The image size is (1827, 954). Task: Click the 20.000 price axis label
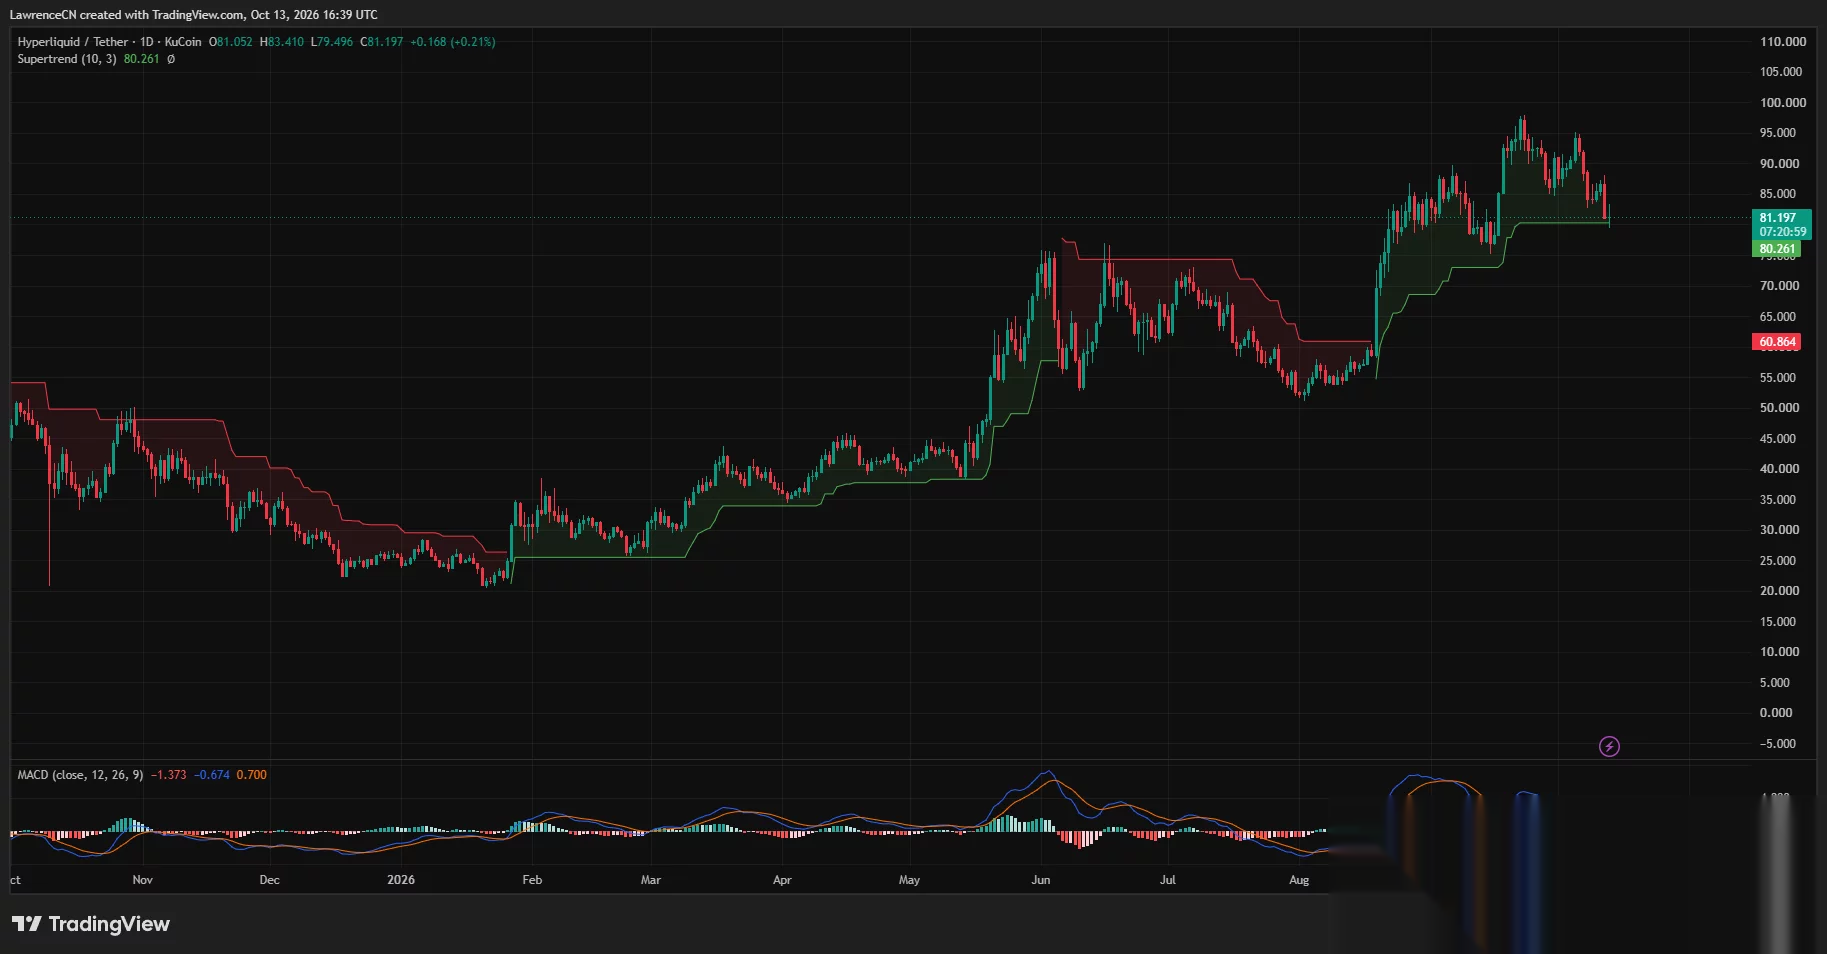click(1780, 591)
